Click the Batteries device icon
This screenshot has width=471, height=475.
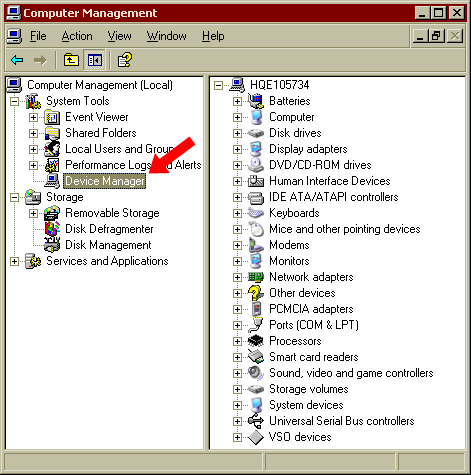click(x=256, y=101)
